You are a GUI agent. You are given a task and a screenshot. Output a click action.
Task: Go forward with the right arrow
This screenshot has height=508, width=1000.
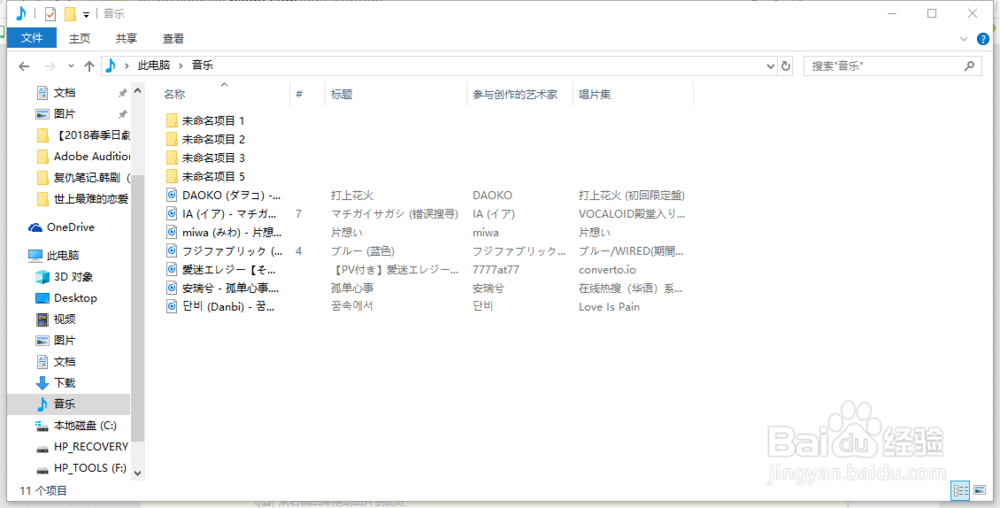click(50, 66)
